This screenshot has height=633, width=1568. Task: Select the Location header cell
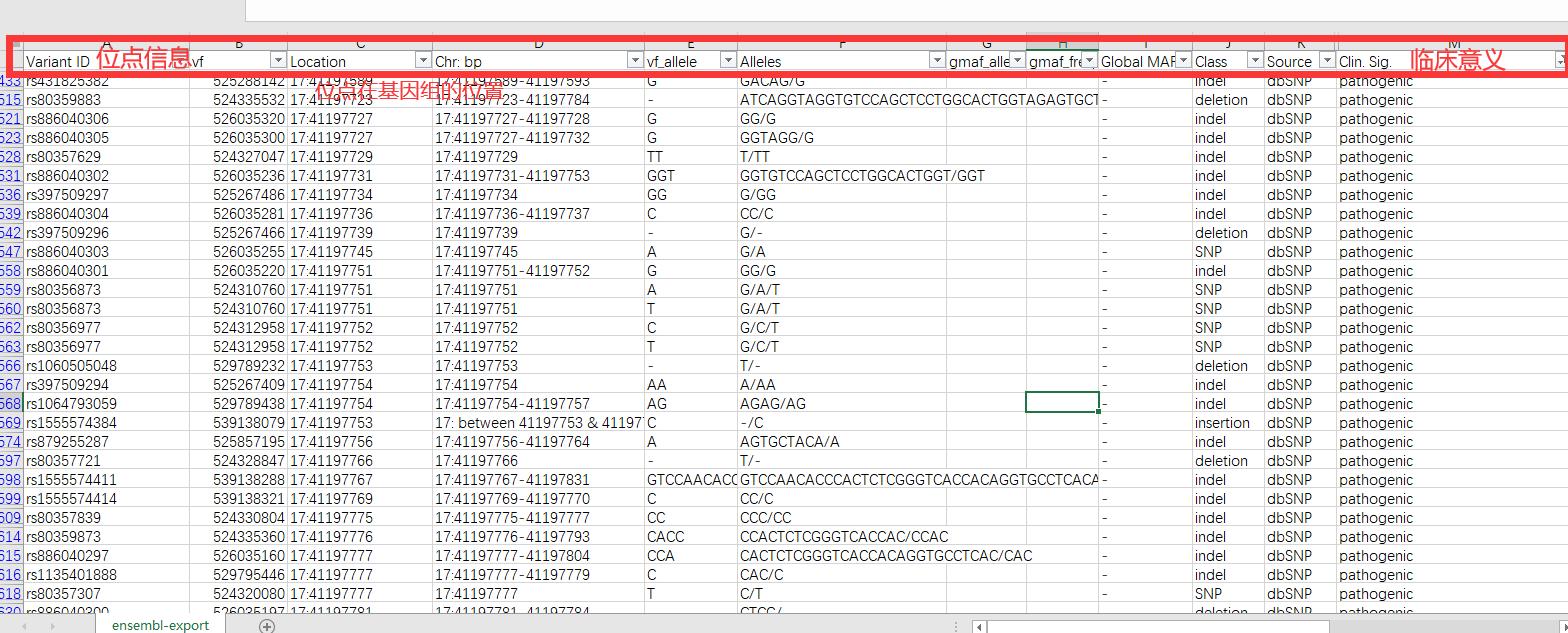pyautogui.click(x=360, y=61)
